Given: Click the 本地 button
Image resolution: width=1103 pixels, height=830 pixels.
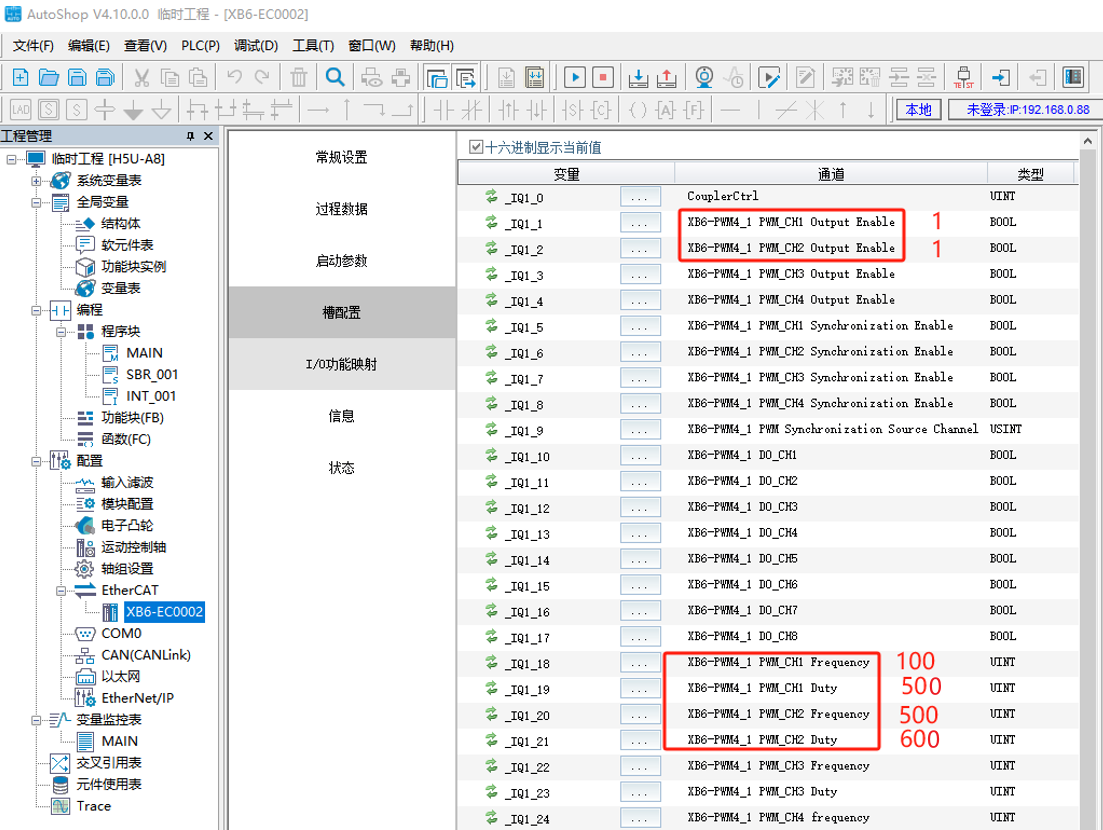Looking at the screenshot, I should (919, 110).
